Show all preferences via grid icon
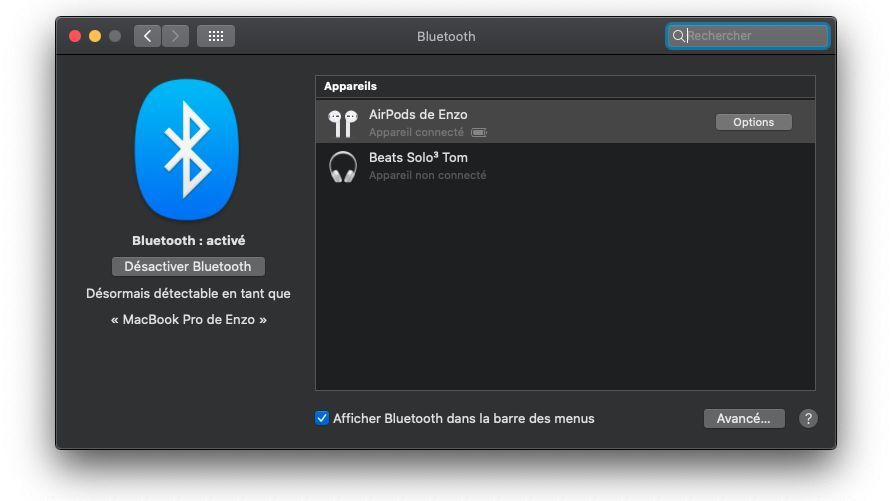 [215, 36]
